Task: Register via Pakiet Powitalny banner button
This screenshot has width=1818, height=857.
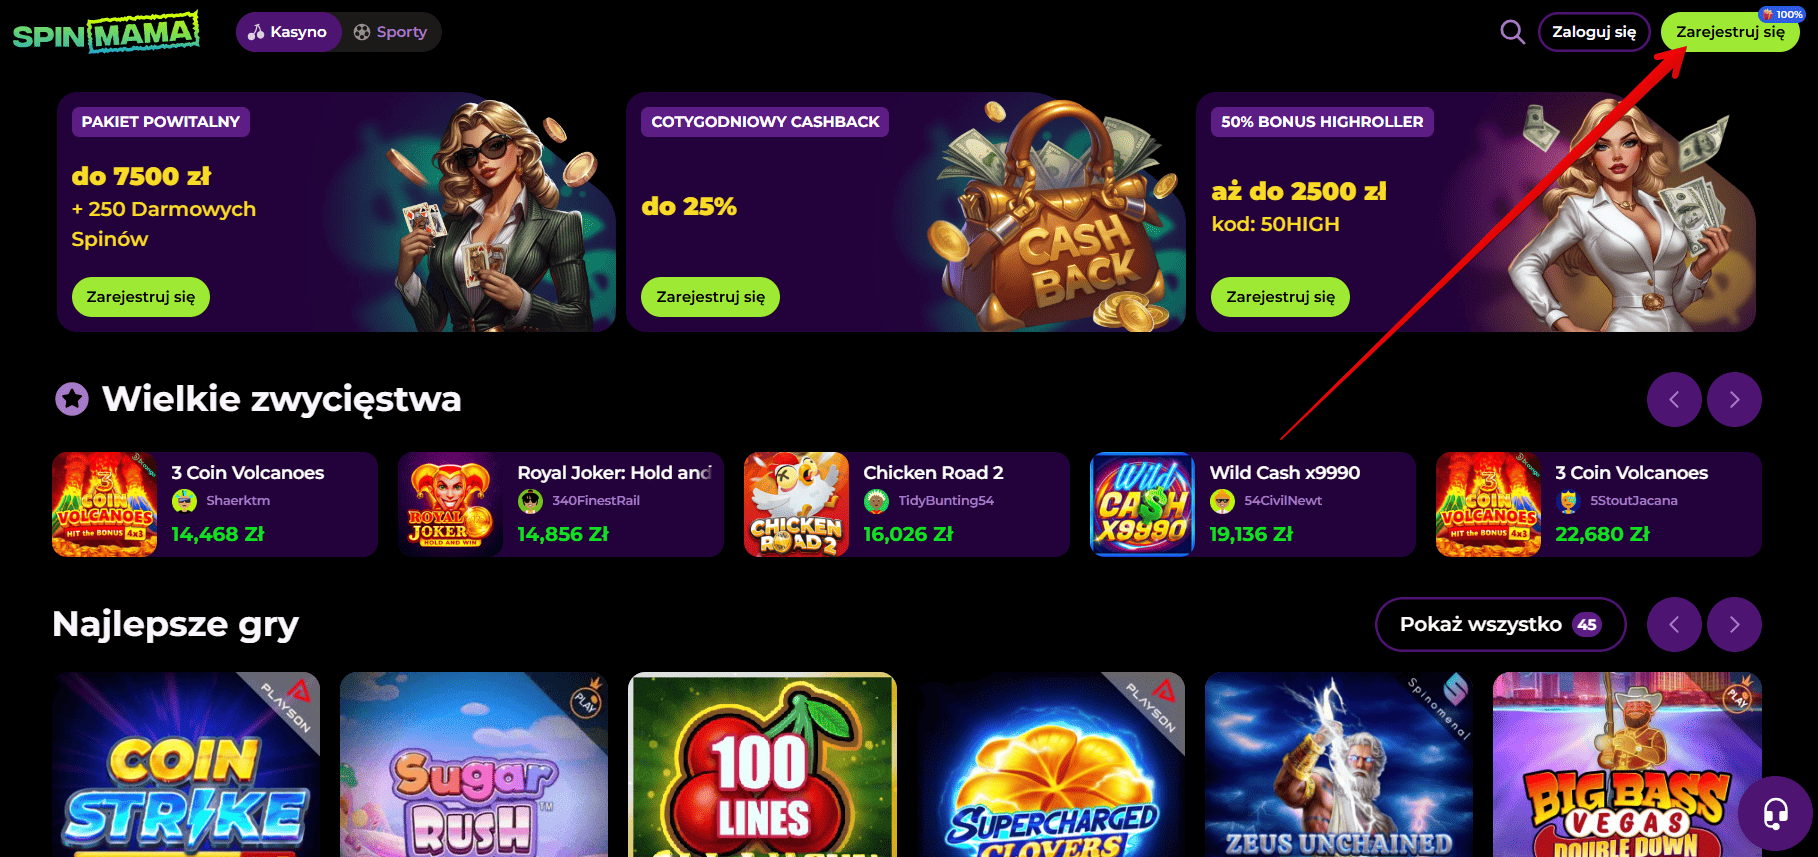Action: 141,297
